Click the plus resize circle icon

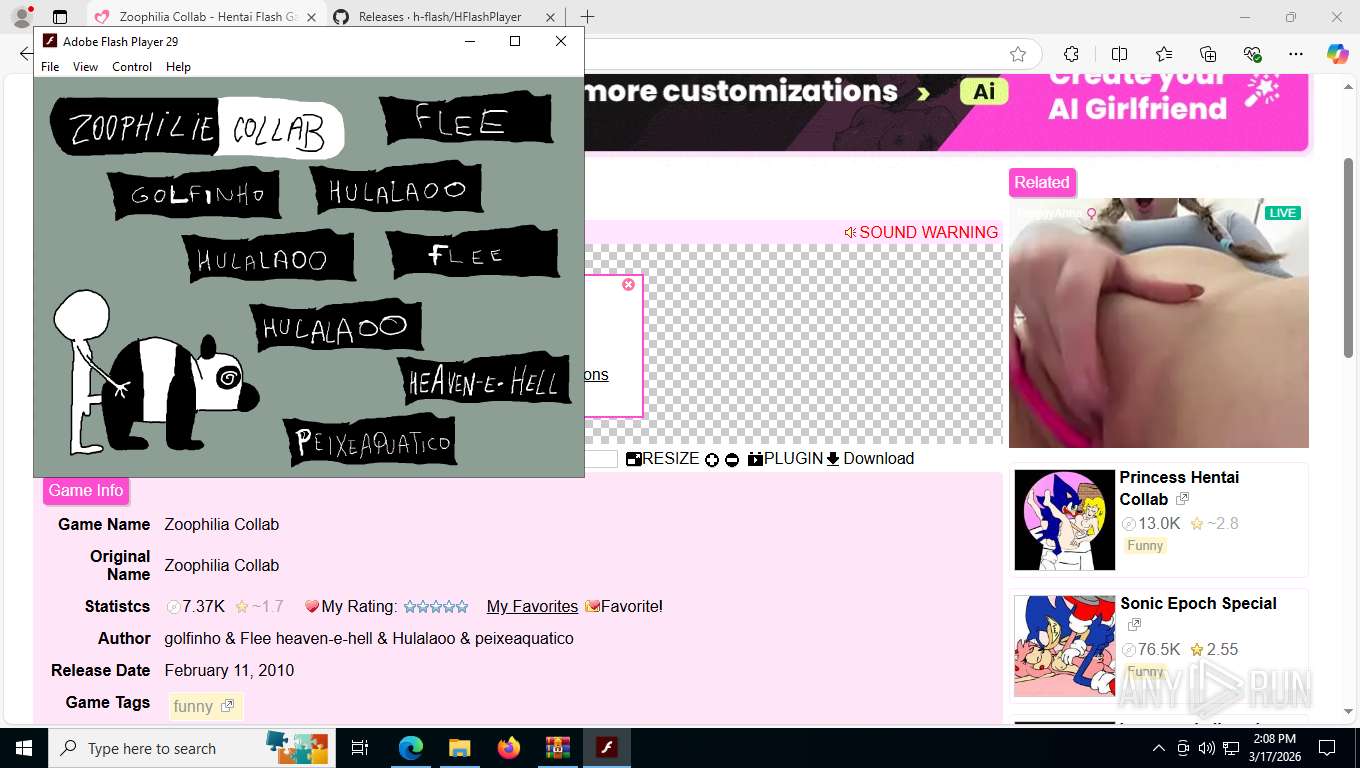click(712, 460)
